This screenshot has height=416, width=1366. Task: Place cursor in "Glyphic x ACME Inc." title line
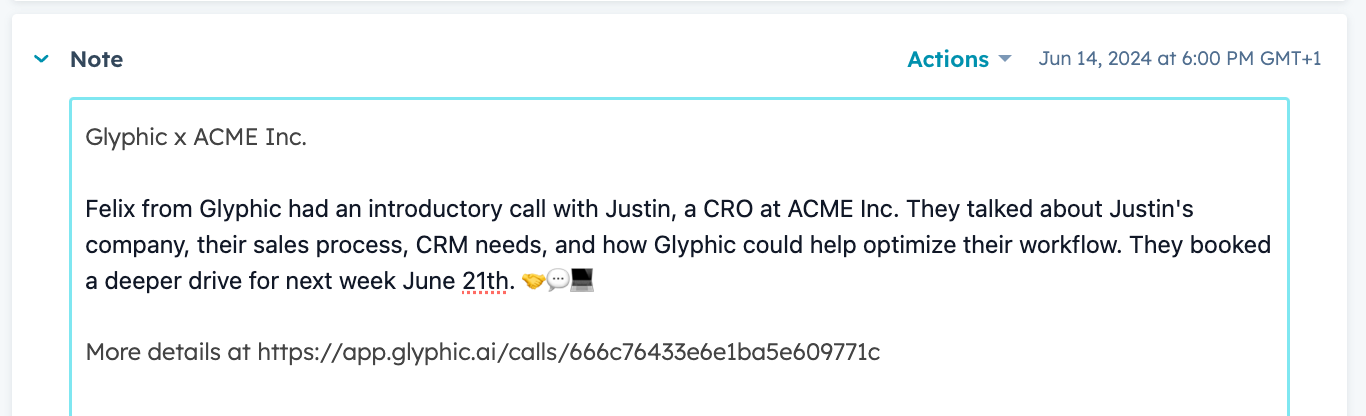196,138
